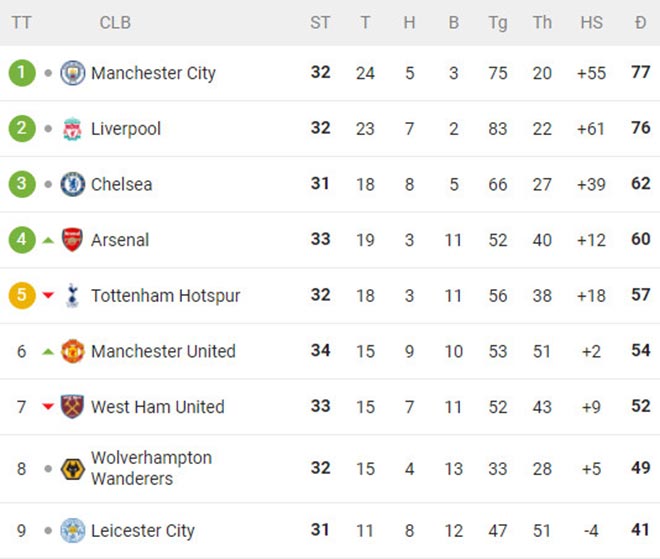Click the green rank 1 badge
Image resolution: width=660 pixels, height=559 pixels.
click(x=22, y=73)
